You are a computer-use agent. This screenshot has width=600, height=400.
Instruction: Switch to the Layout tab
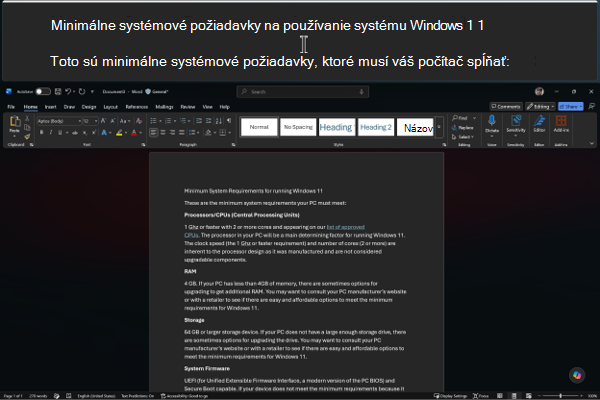click(x=111, y=107)
